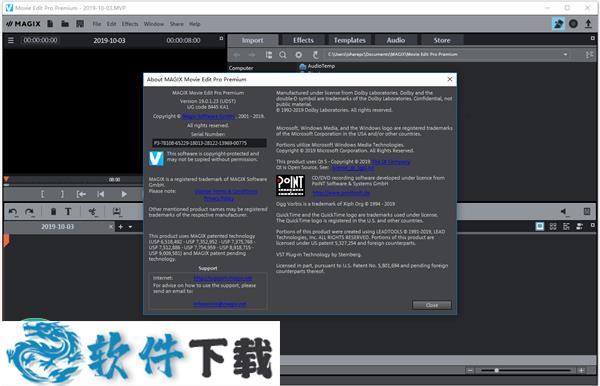Click the upload arrow icon at top right
The width and height of the screenshot is (600, 386).
588,24
